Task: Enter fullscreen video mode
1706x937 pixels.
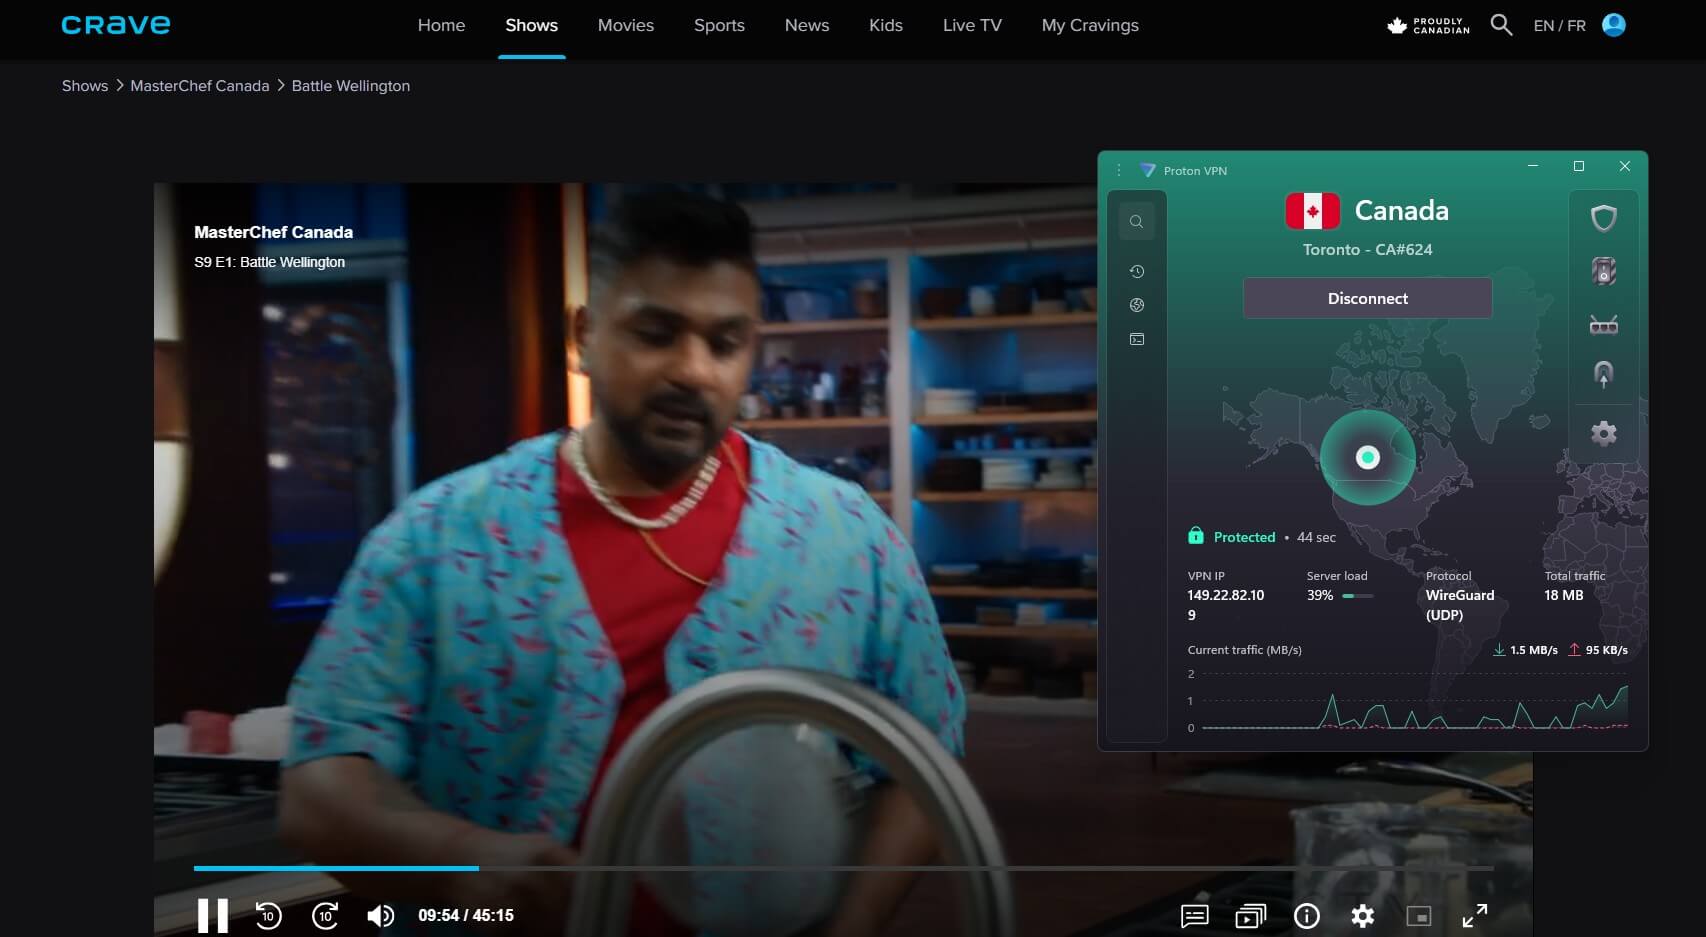Action: click(1474, 915)
